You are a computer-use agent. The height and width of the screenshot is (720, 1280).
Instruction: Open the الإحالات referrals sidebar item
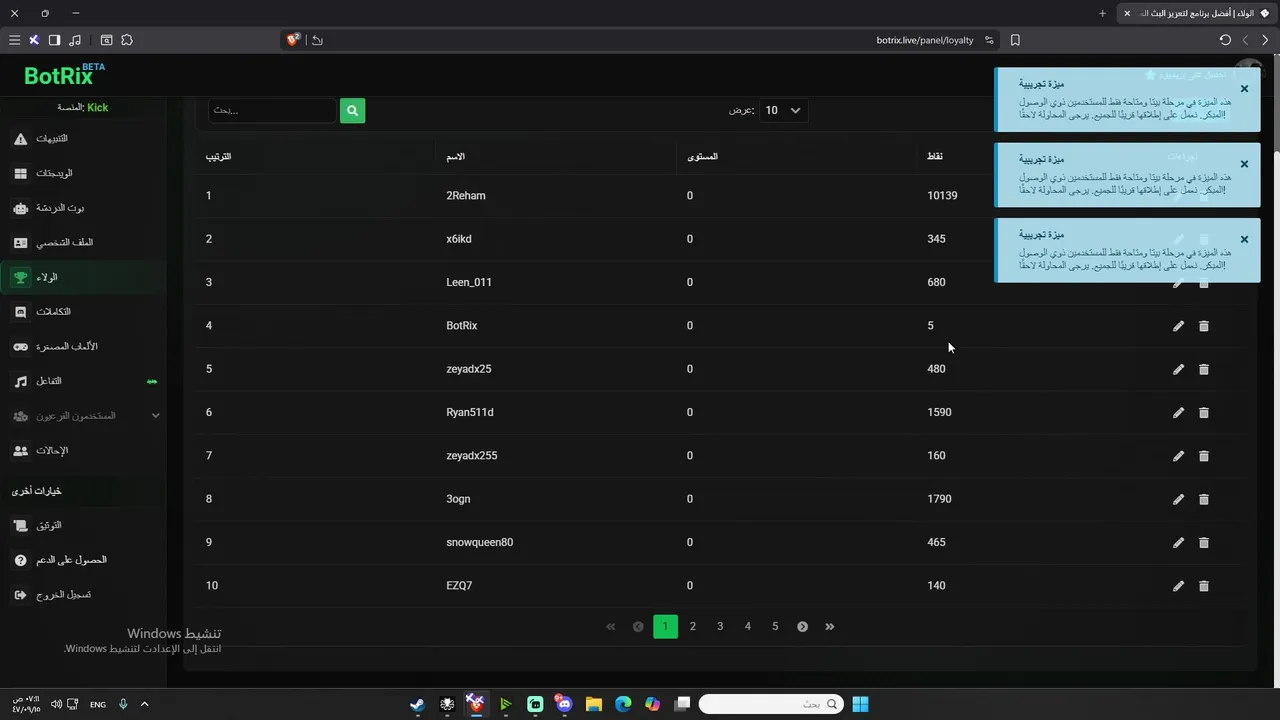84,450
